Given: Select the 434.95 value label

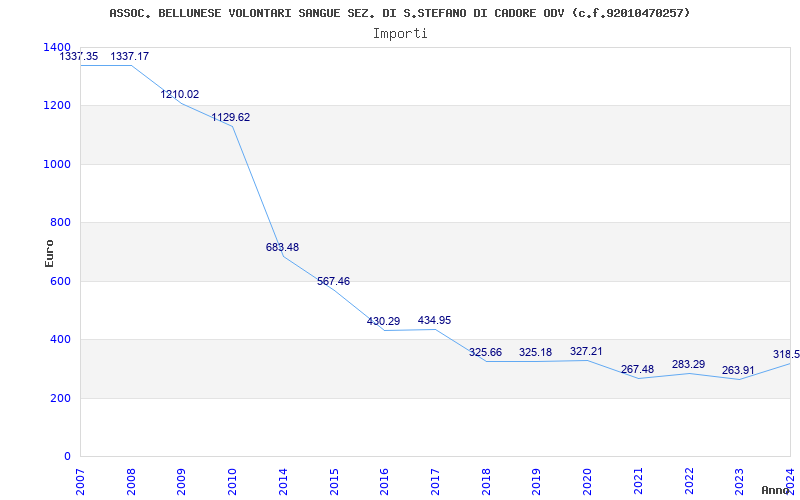Looking at the screenshot, I should pyautogui.click(x=434, y=320).
